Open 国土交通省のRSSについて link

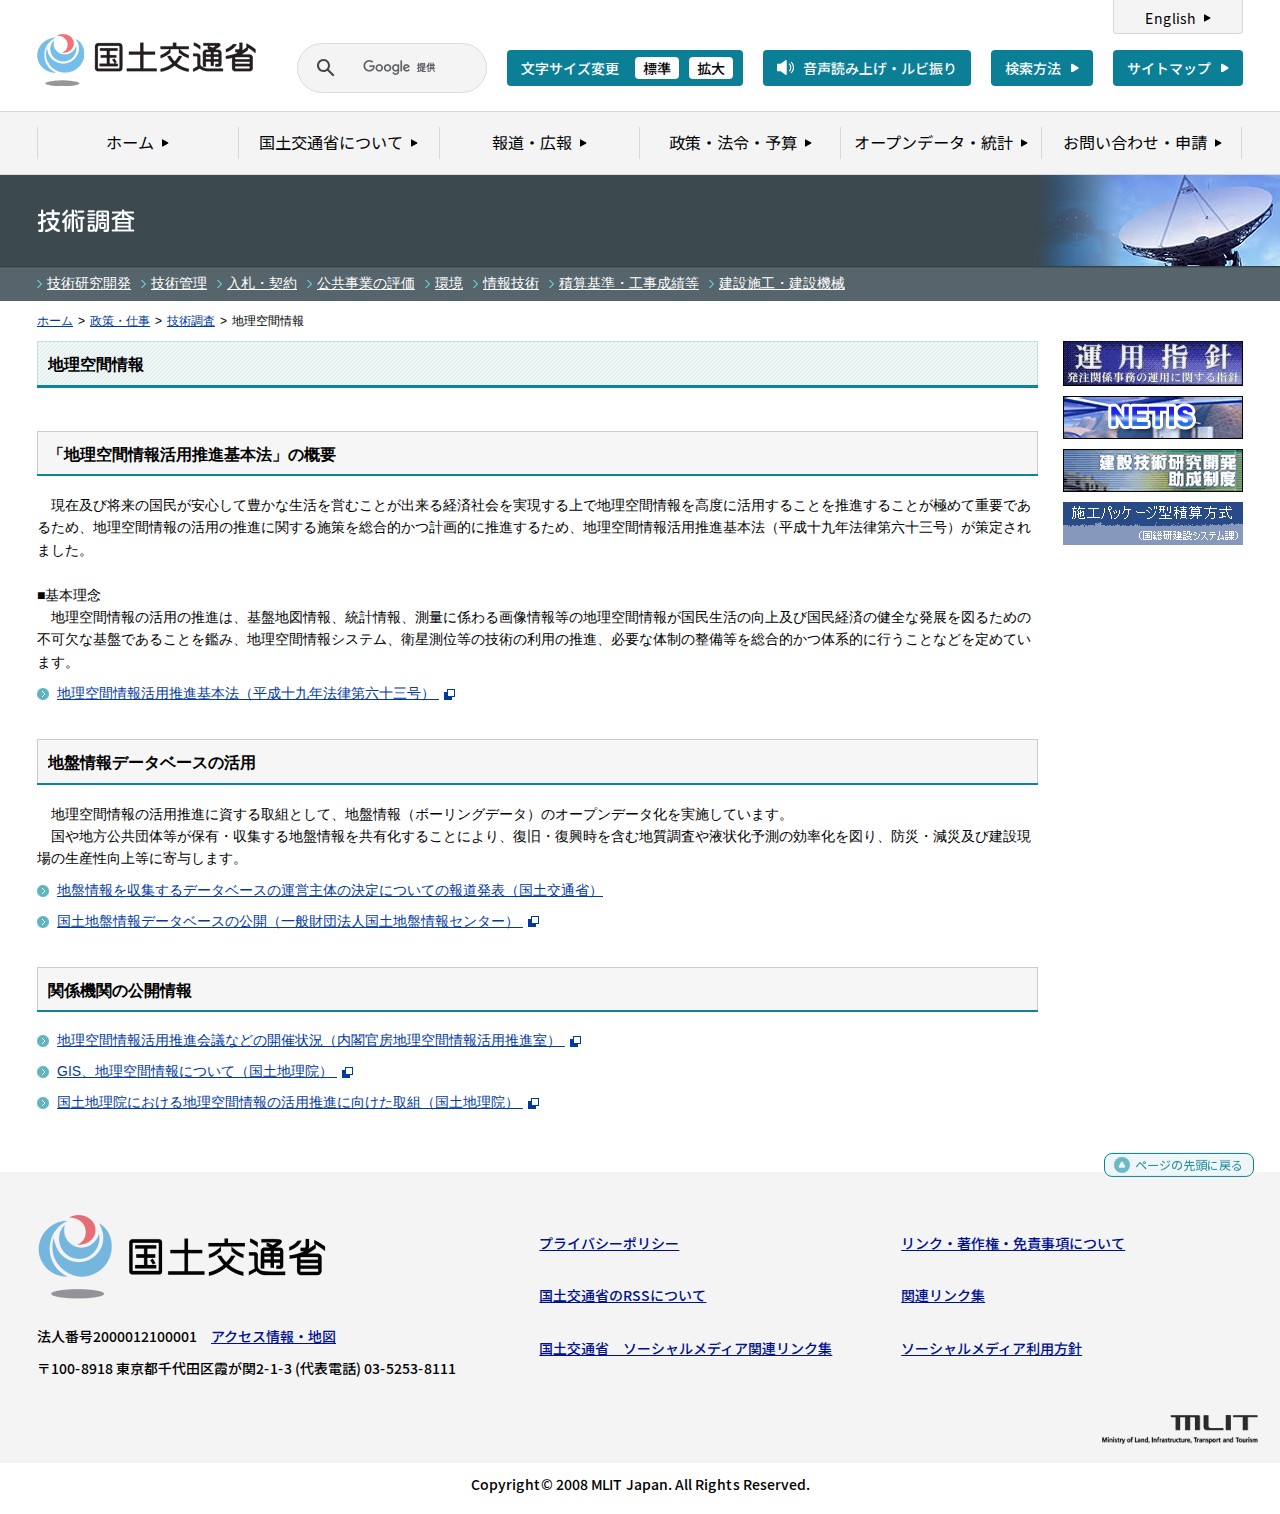[x=622, y=1296]
